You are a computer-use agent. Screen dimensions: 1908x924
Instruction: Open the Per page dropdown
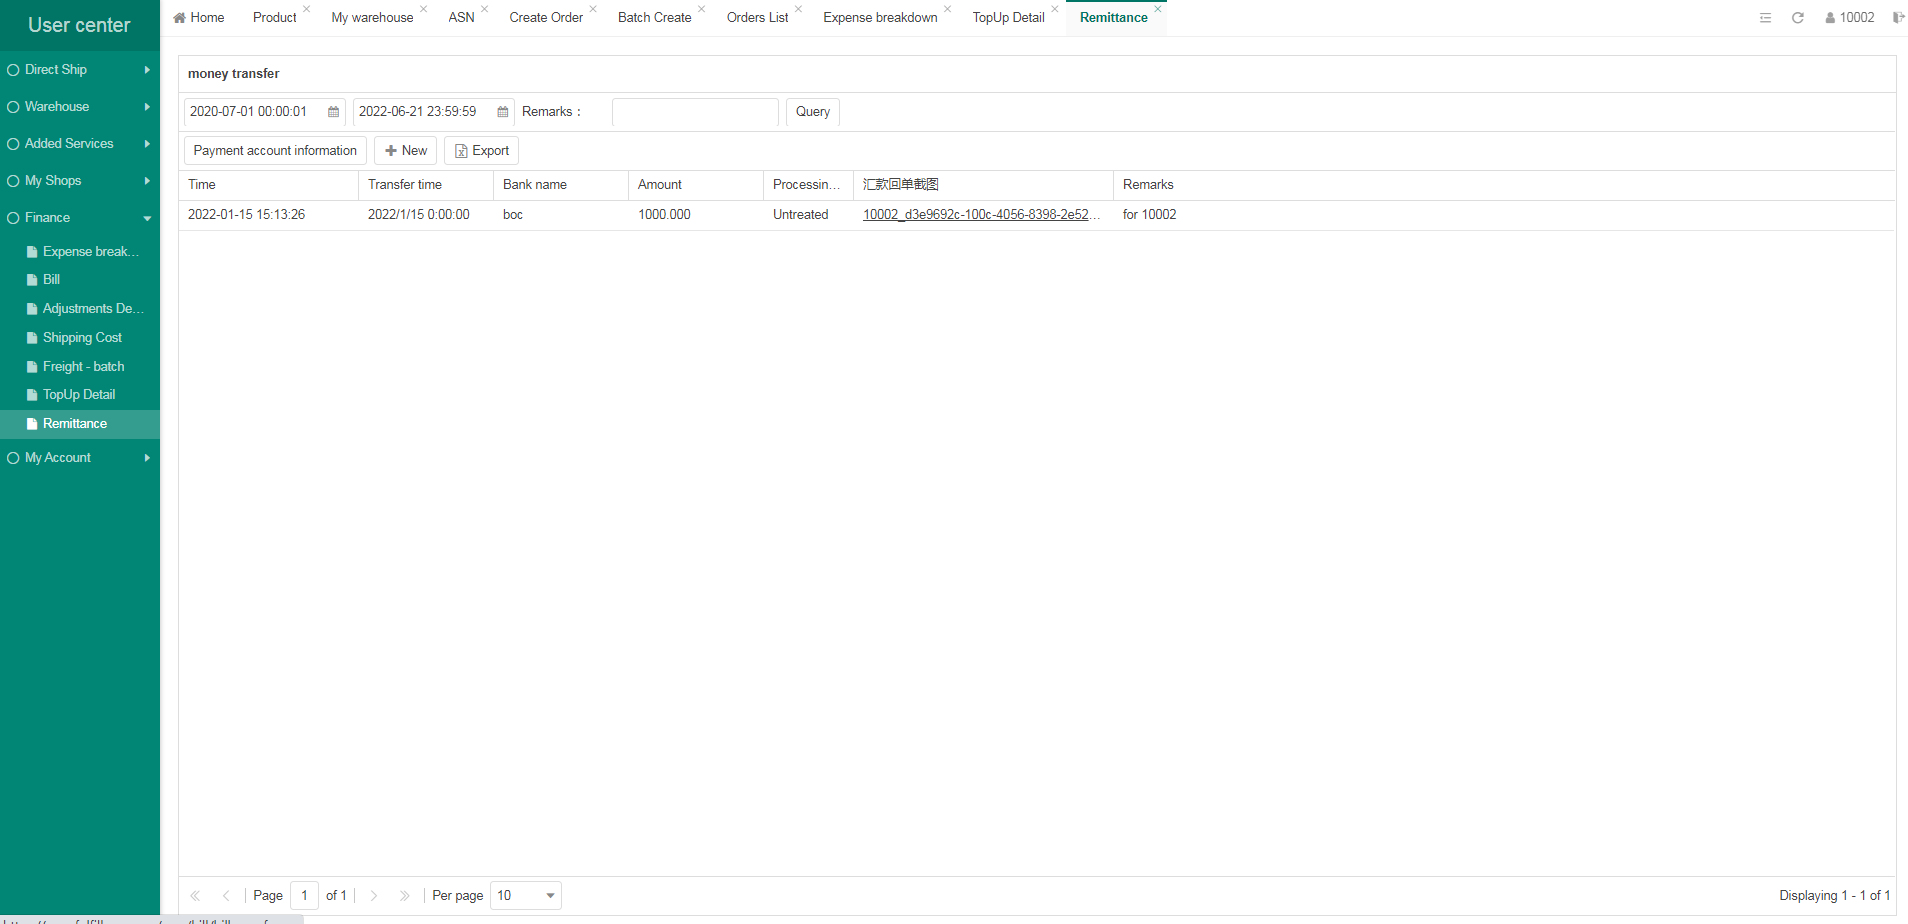550,896
